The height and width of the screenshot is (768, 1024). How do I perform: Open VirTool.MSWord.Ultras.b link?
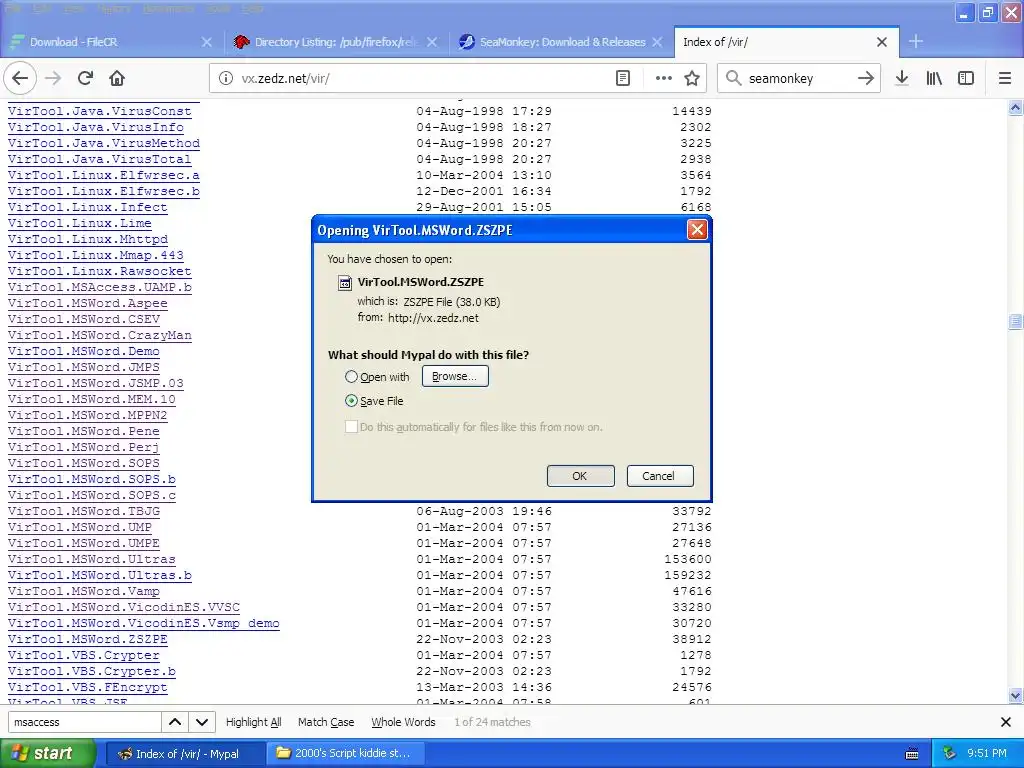click(x=99, y=575)
